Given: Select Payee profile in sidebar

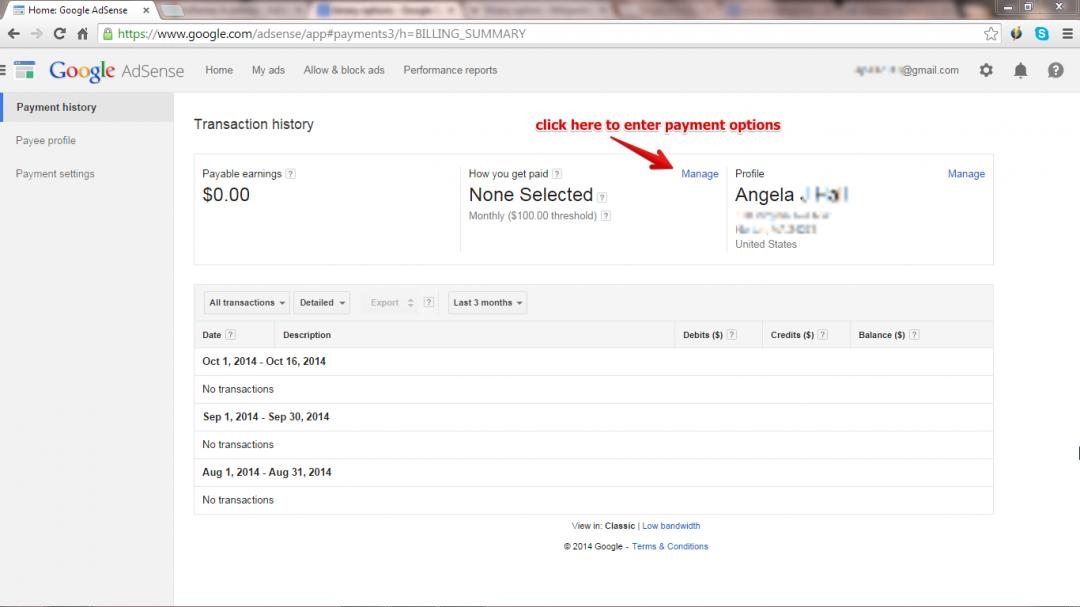Looking at the screenshot, I should point(45,141).
